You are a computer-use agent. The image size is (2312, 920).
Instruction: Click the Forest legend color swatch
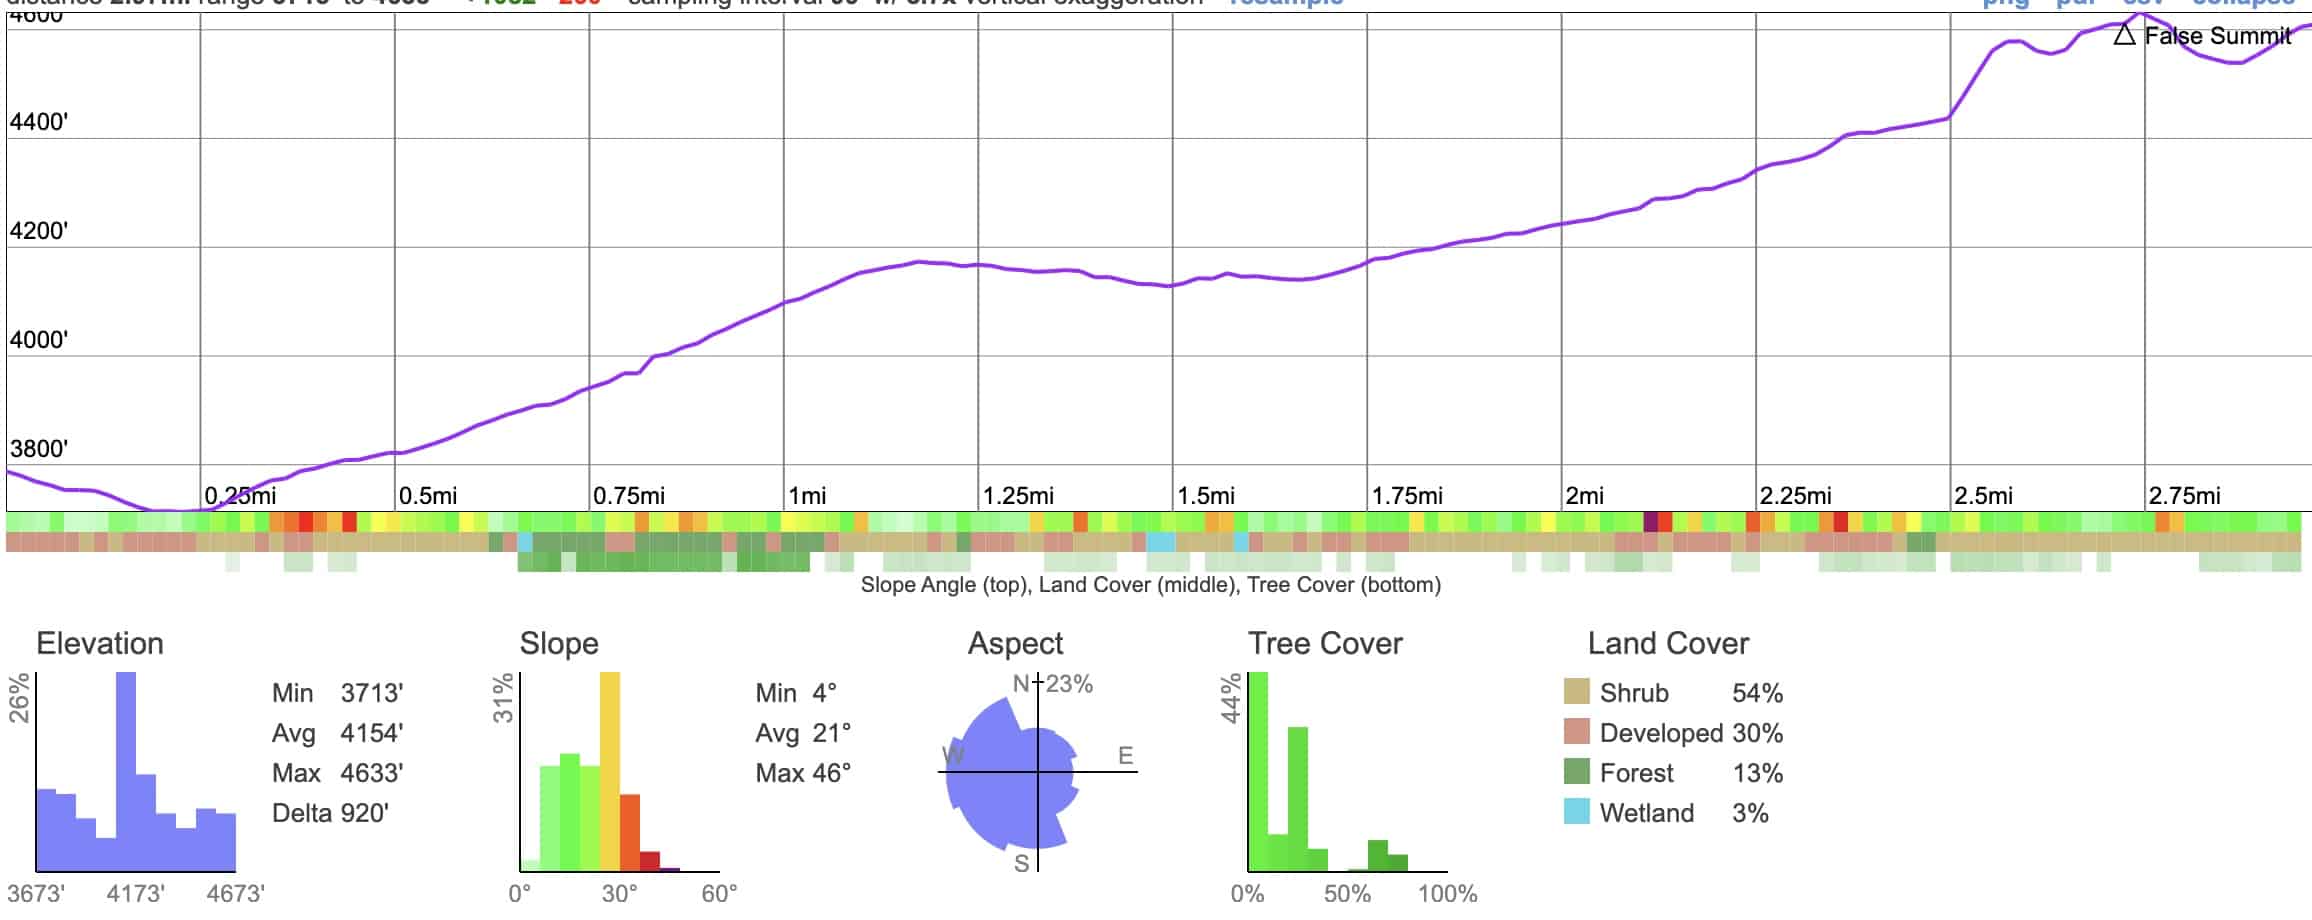(1576, 772)
